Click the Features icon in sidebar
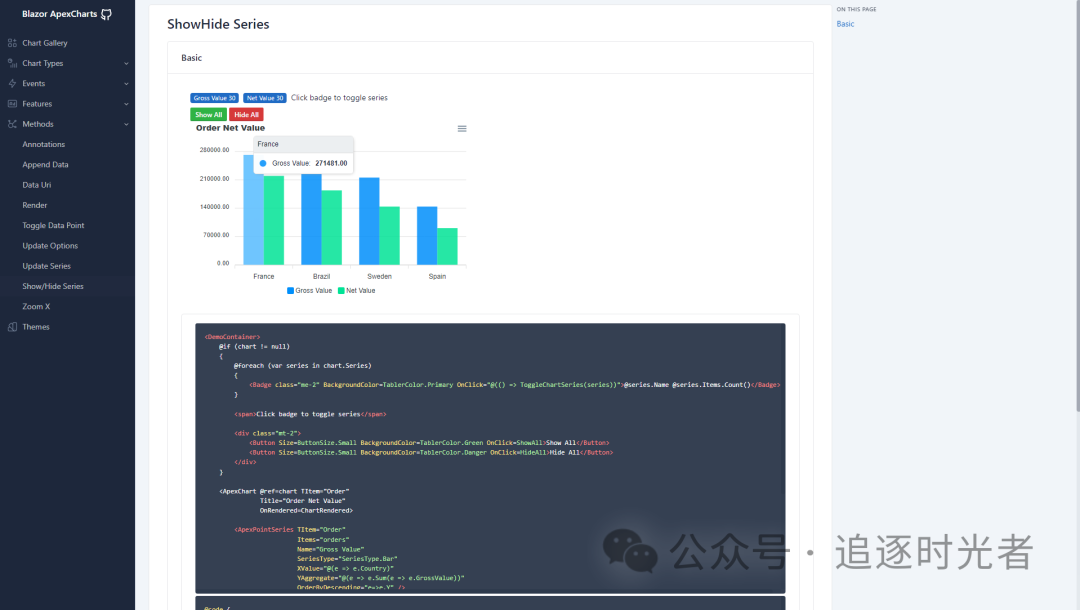This screenshot has height=610, width=1080. 12,104
